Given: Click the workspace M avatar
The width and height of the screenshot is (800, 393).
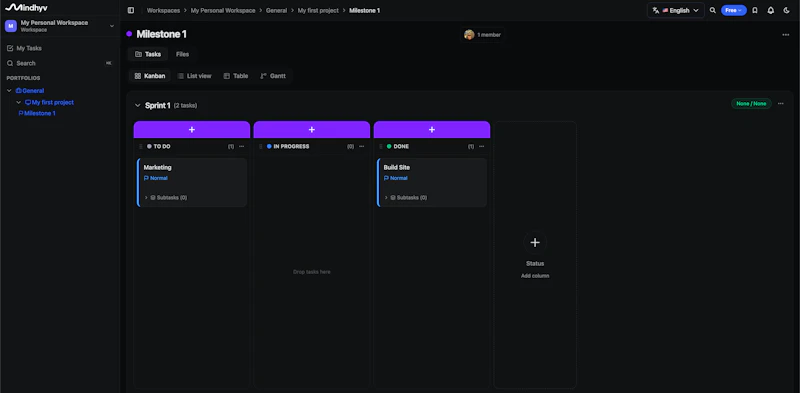Looking at the screenshot, I should coord(11,26).
